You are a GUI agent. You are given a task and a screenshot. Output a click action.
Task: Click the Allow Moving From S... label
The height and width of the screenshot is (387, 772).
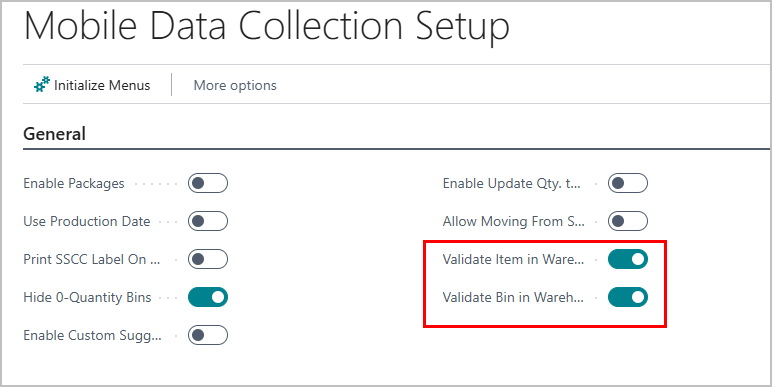tap(514, 222)
